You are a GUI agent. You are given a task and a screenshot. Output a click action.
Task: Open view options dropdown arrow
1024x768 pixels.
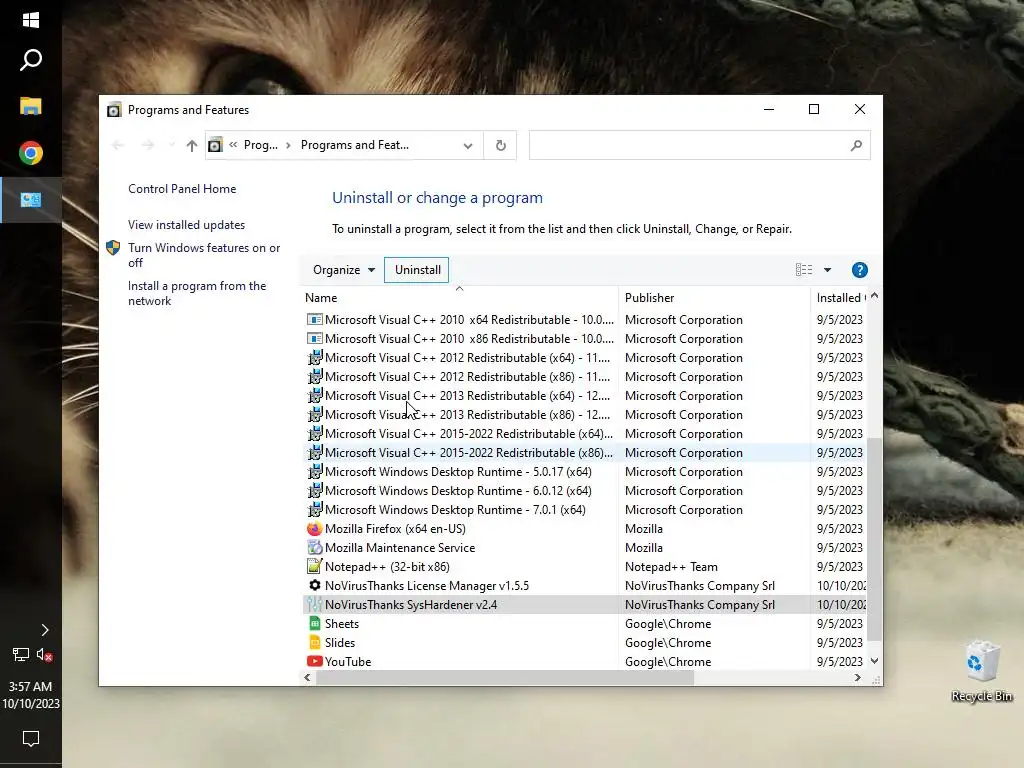tap(827, 270)
